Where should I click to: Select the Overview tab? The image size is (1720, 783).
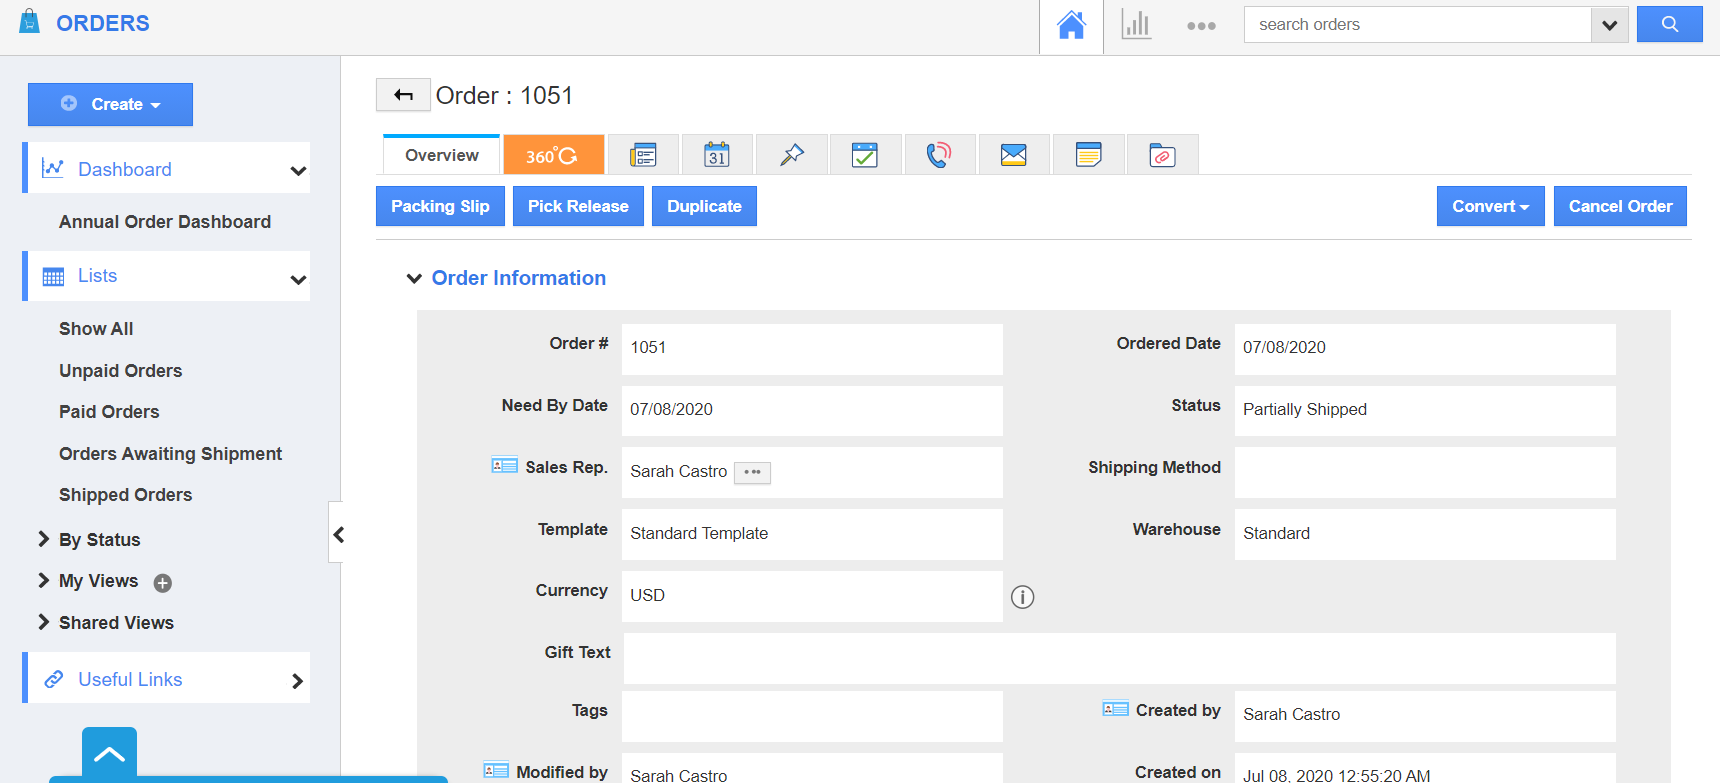coord(441,155)
